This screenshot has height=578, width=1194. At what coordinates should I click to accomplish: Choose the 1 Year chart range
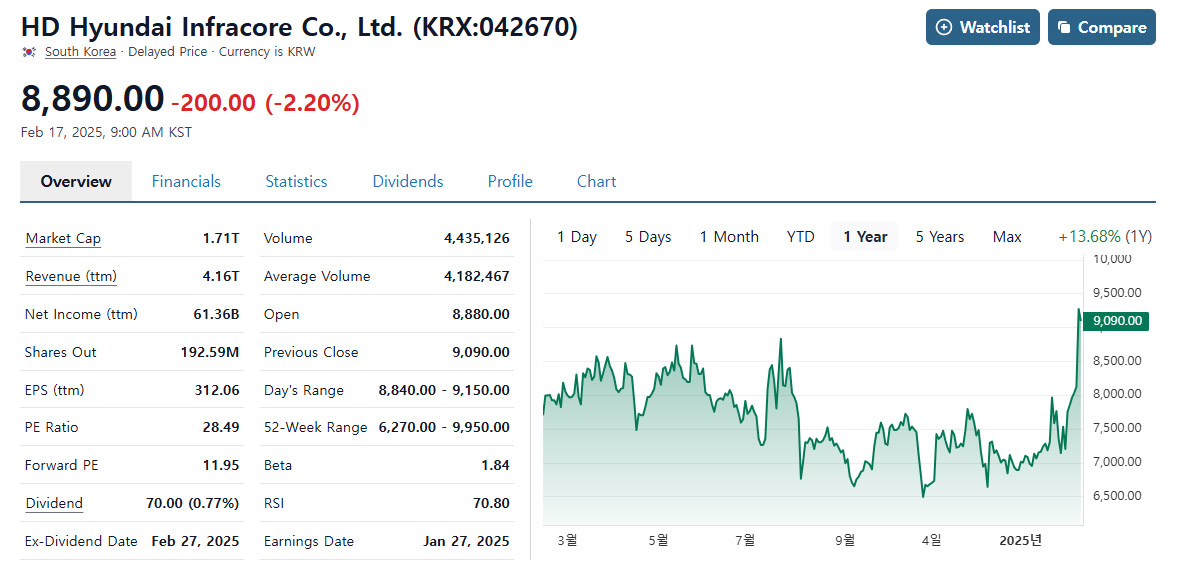865,237
